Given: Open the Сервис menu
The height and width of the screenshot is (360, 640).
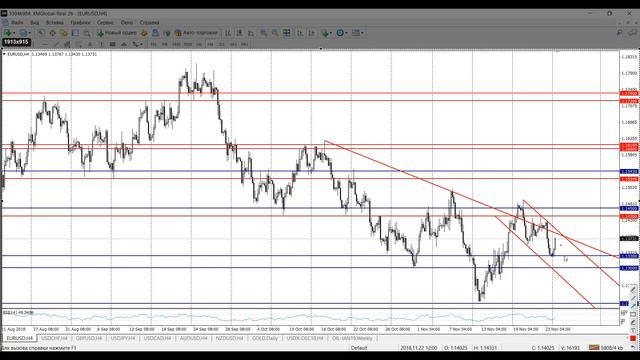Looking at the screenshot, I should [105, 22].
